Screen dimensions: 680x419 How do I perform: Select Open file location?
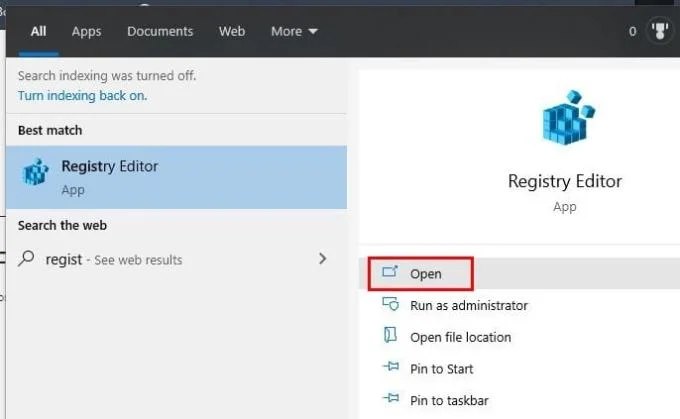(520, 337)
